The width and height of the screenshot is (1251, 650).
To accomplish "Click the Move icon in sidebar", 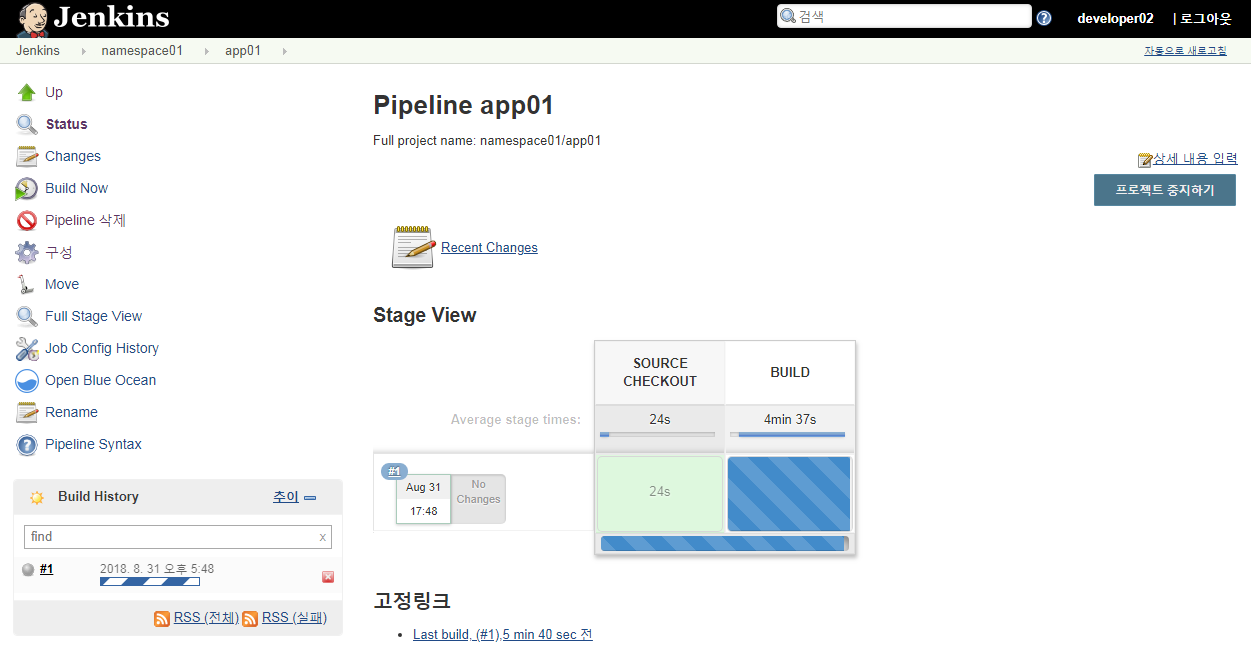I will [27, 285].
